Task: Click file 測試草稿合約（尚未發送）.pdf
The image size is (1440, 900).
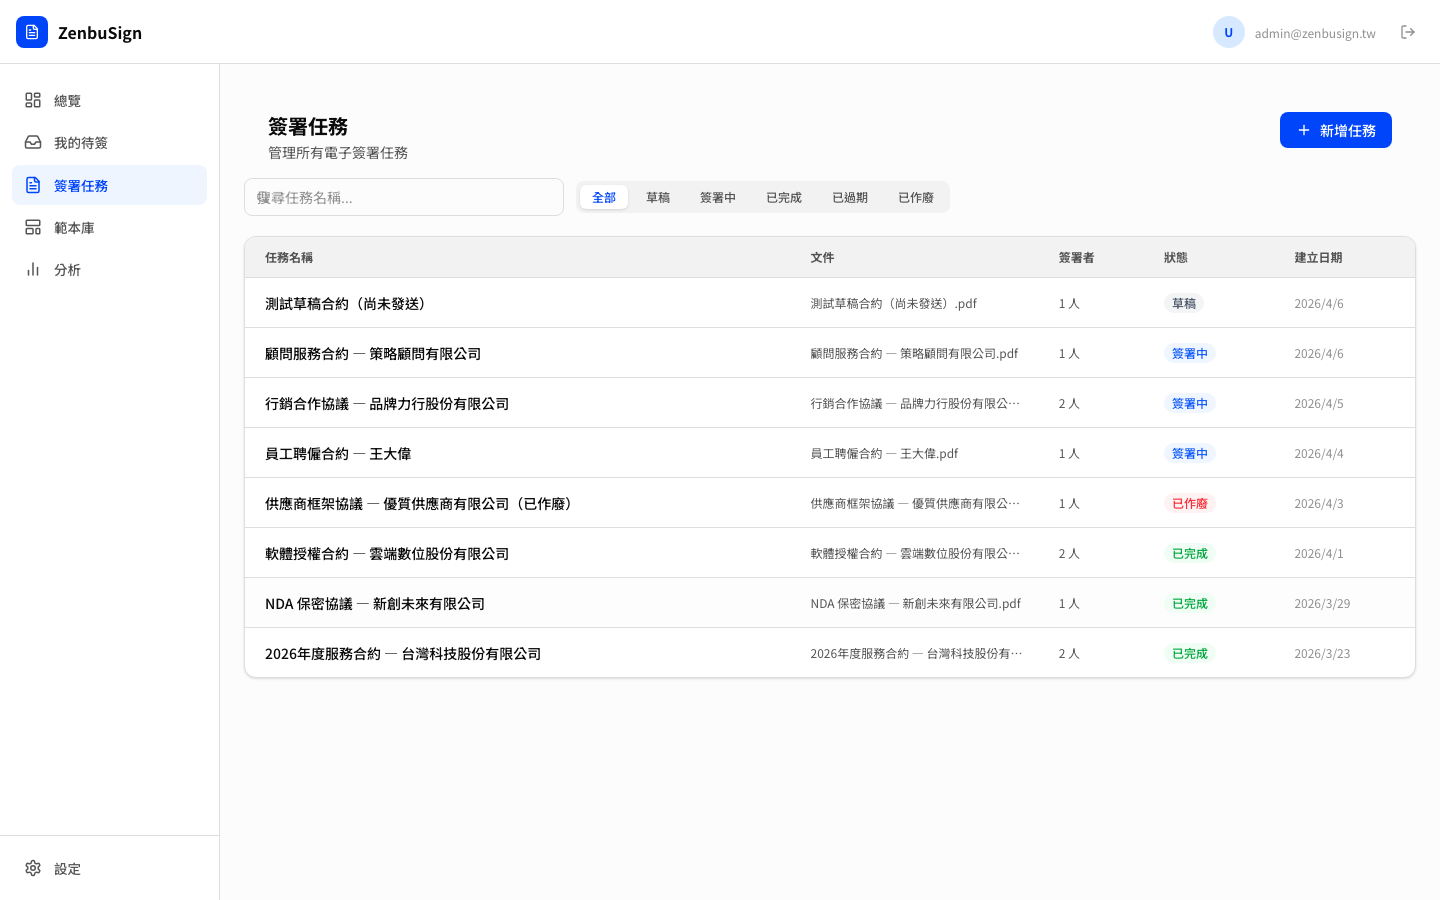Action: click(894, 303)
